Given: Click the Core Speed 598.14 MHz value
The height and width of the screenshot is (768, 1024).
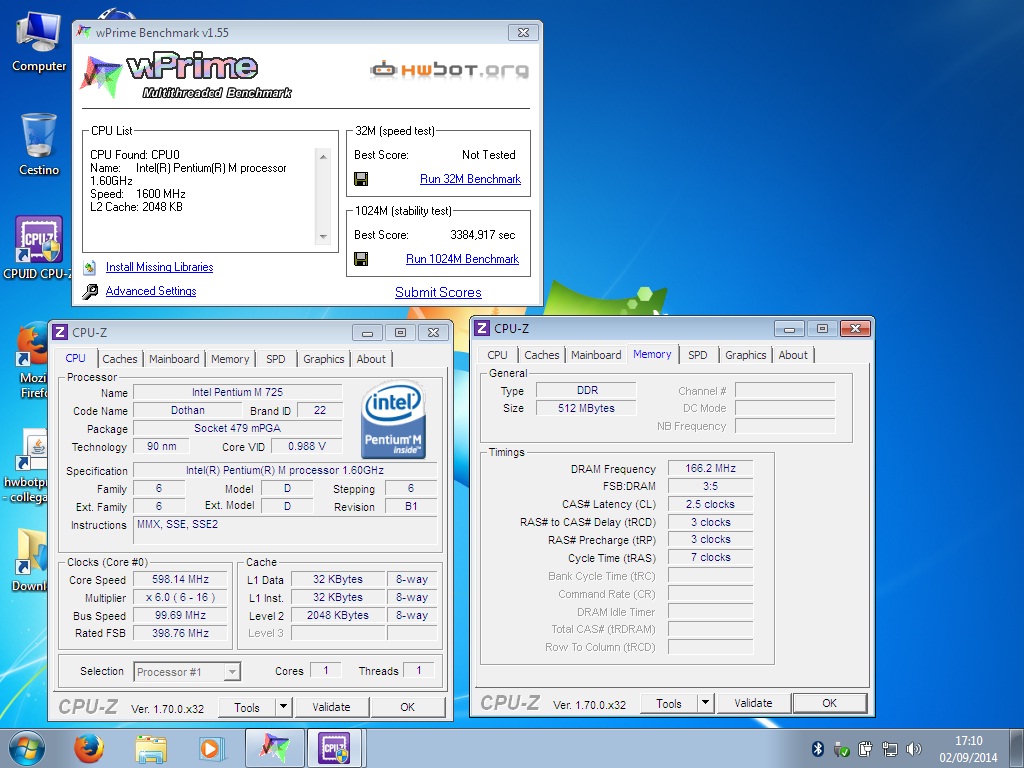Looking at the screenshot, I should [x=180, y=579].
